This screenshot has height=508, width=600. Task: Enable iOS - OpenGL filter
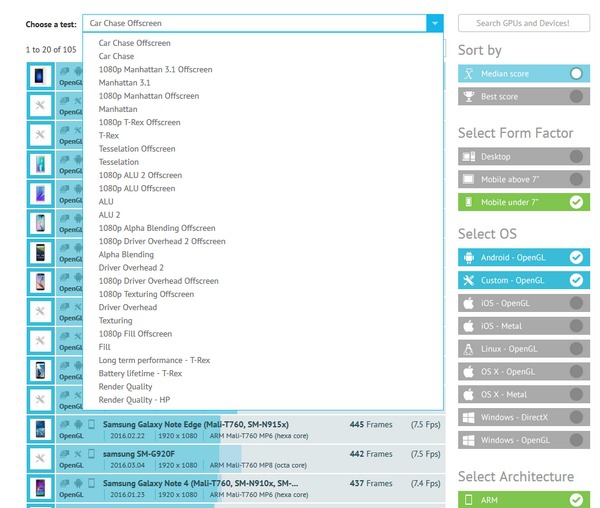pyautogui.click(x=523, y=303)
